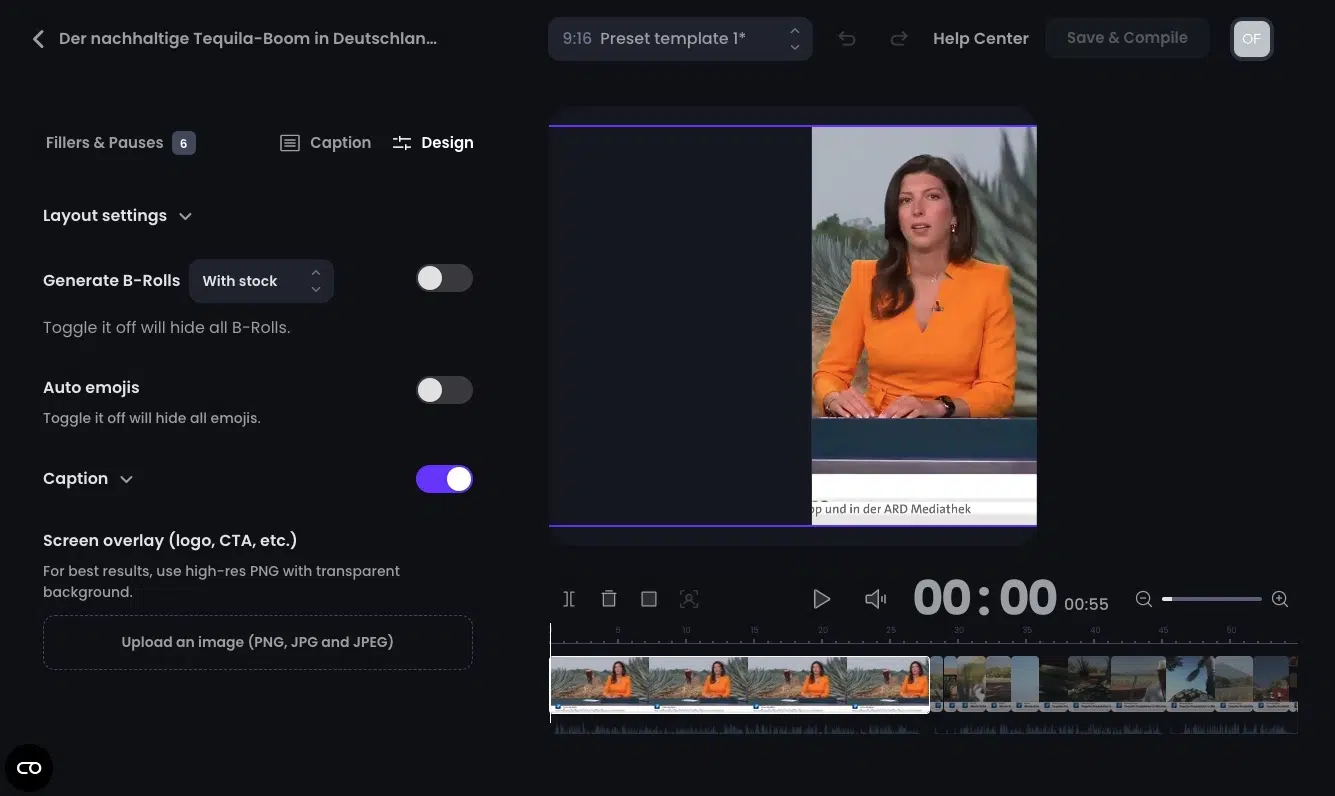The height and width of the screenshot is (796, 1335).
Task: Click the back arrow to exit project
Action: (x=37, y=38)
